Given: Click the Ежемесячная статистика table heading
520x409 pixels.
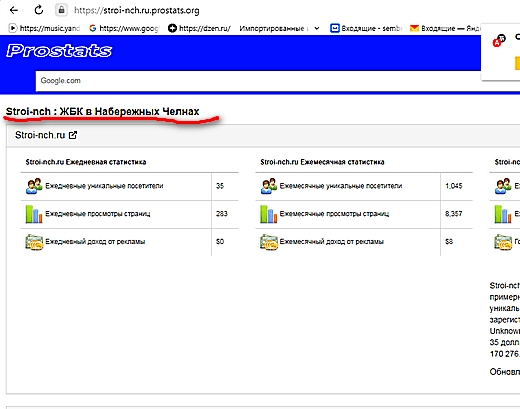Looking at the screenshot, I should point(322,162).
